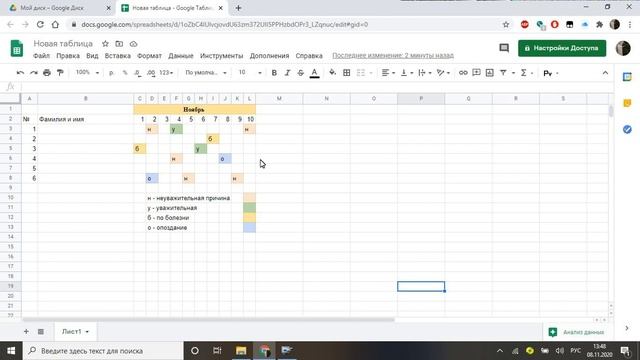
Task: Open the Справка menu
Action: click(x=309, y=56)
